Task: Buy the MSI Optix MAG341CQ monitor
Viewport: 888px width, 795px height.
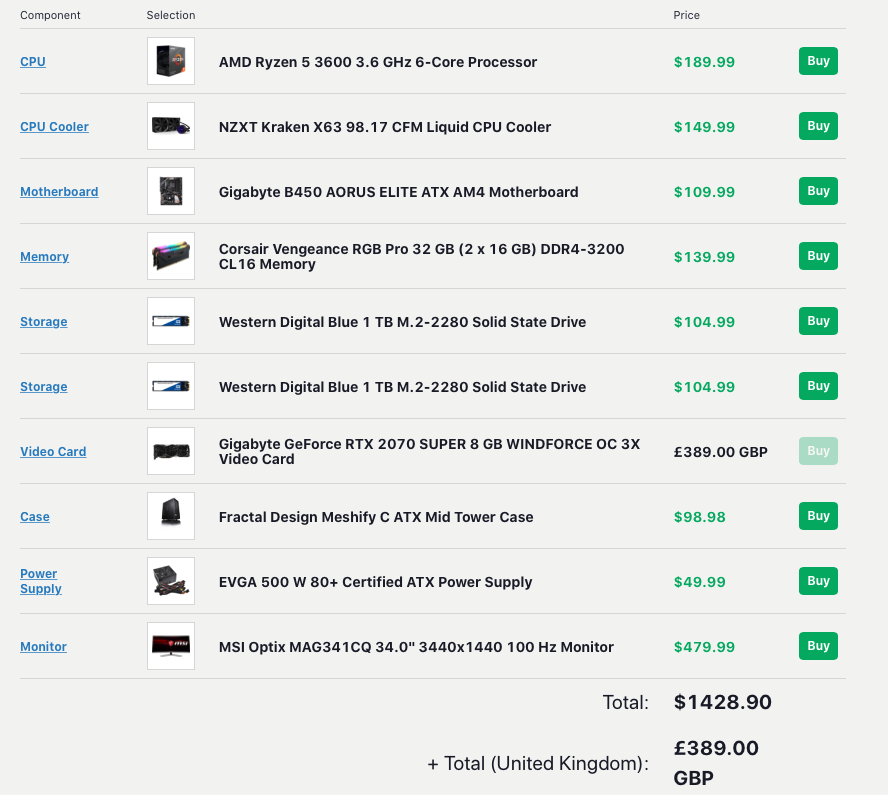Action: point(818,646)
